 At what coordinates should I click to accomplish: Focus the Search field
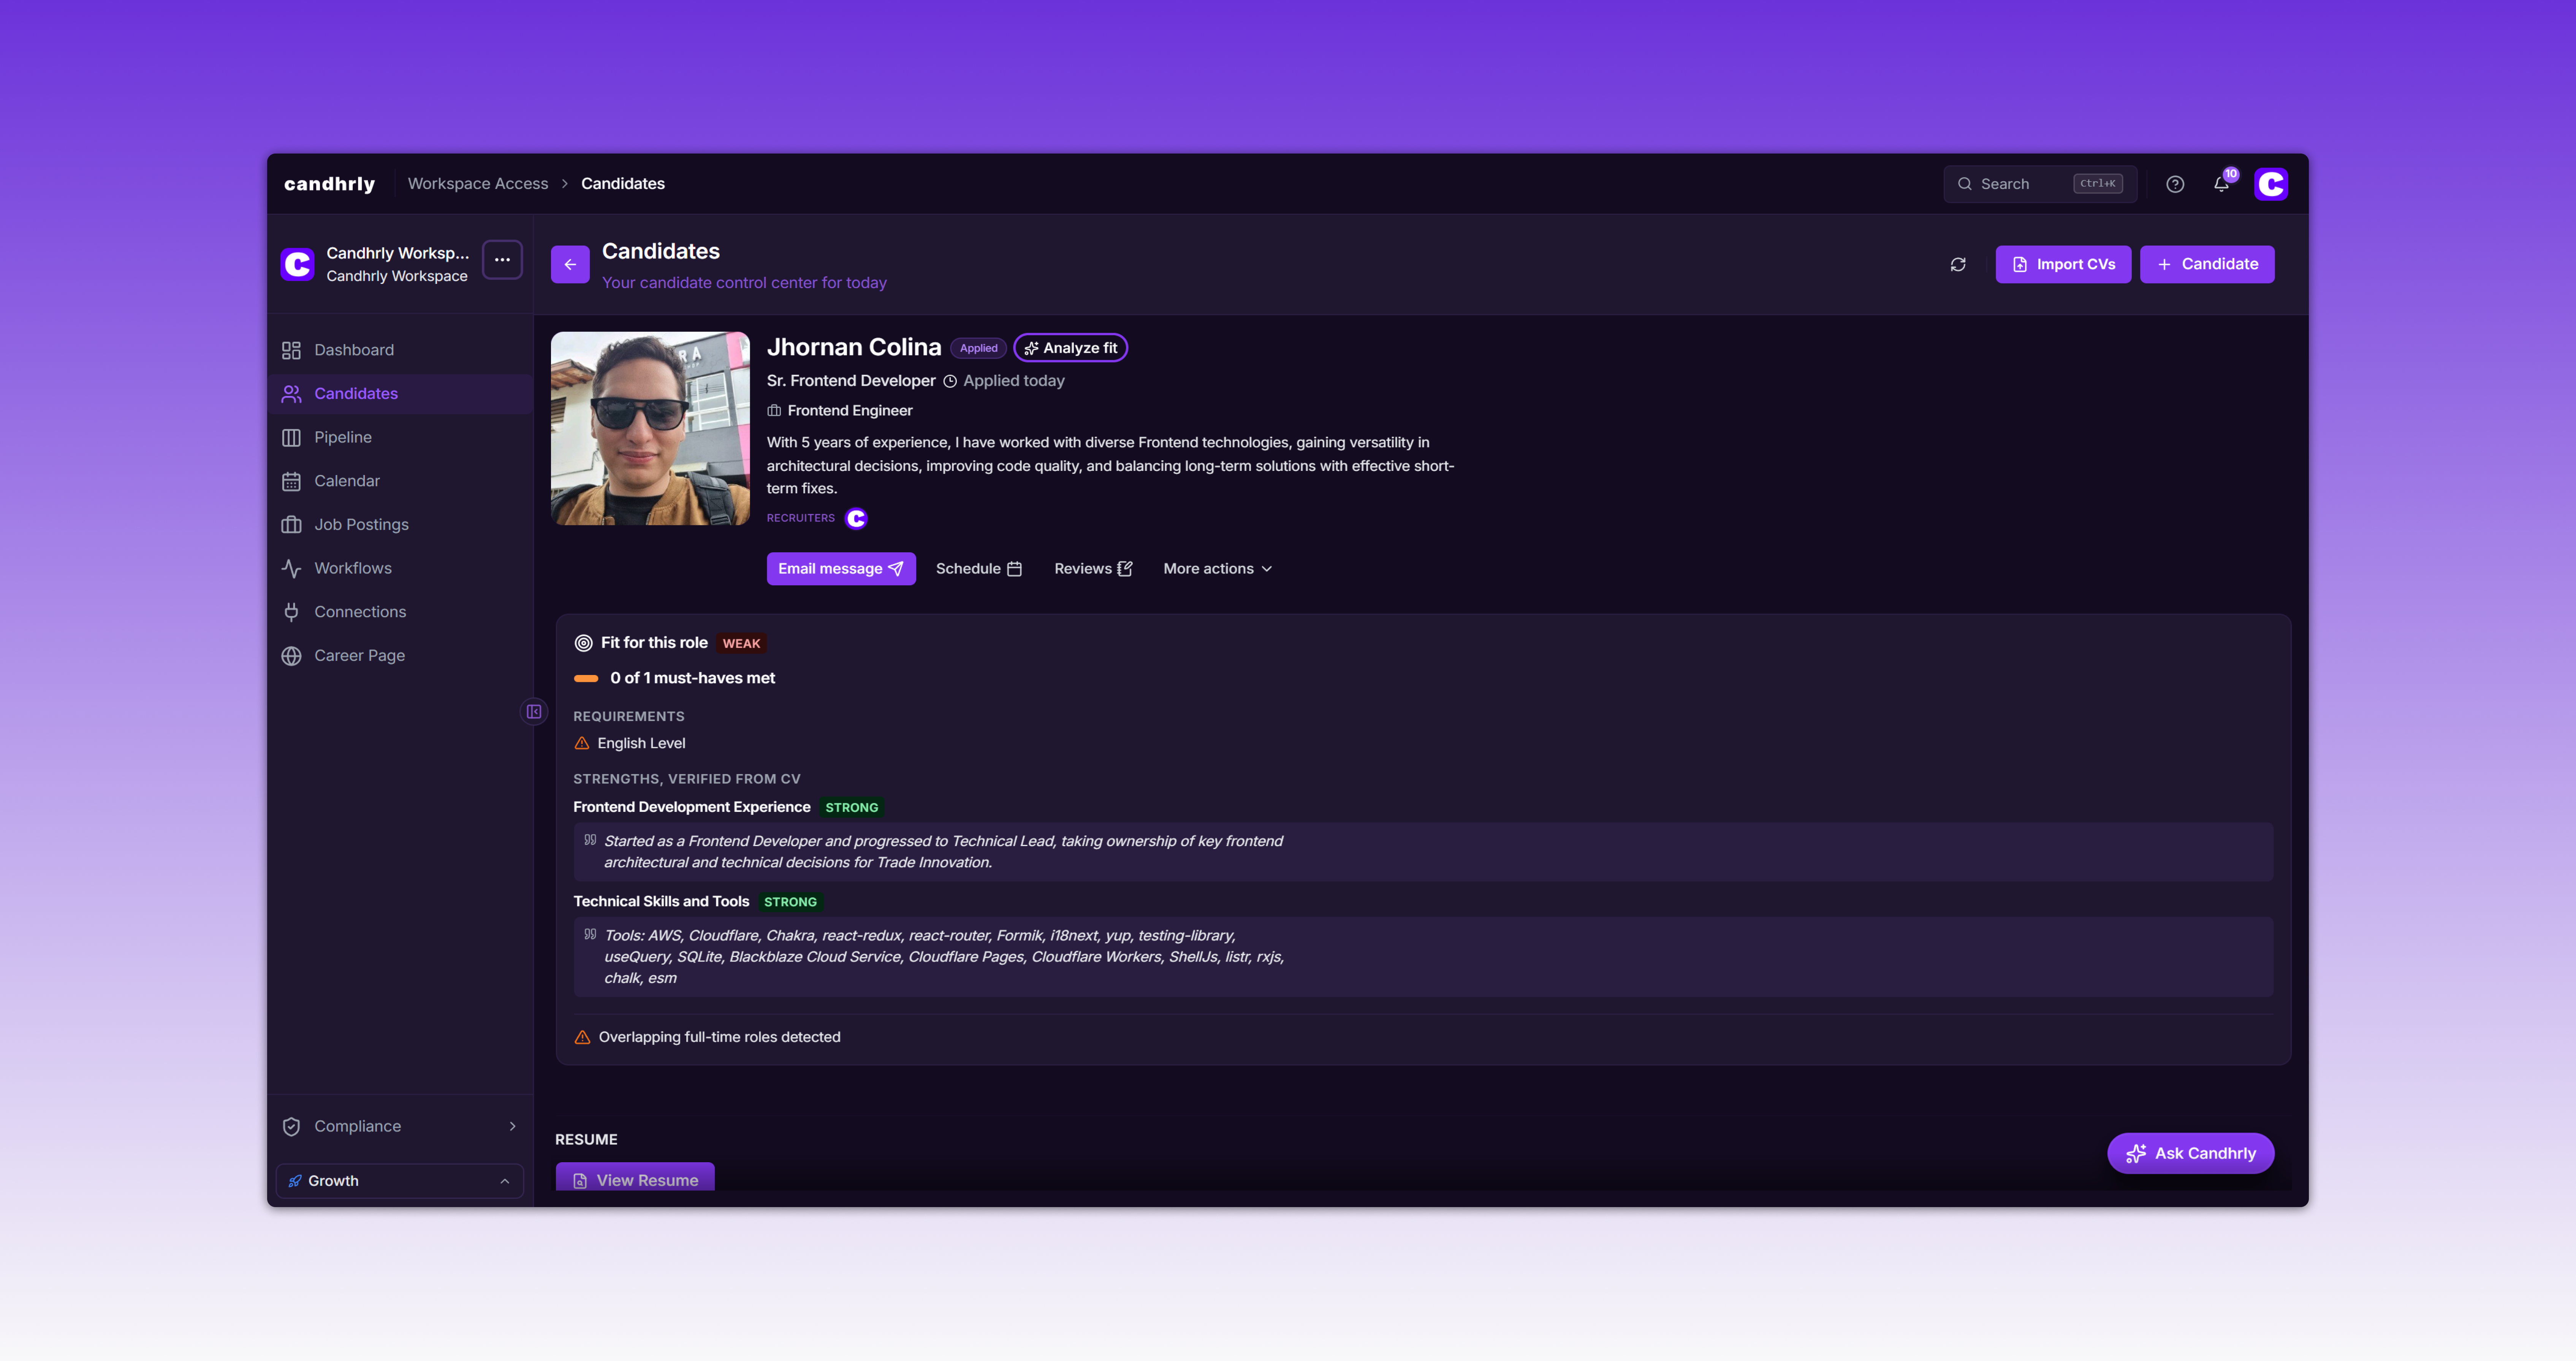pyautogui.click(x=2039, y=184)
